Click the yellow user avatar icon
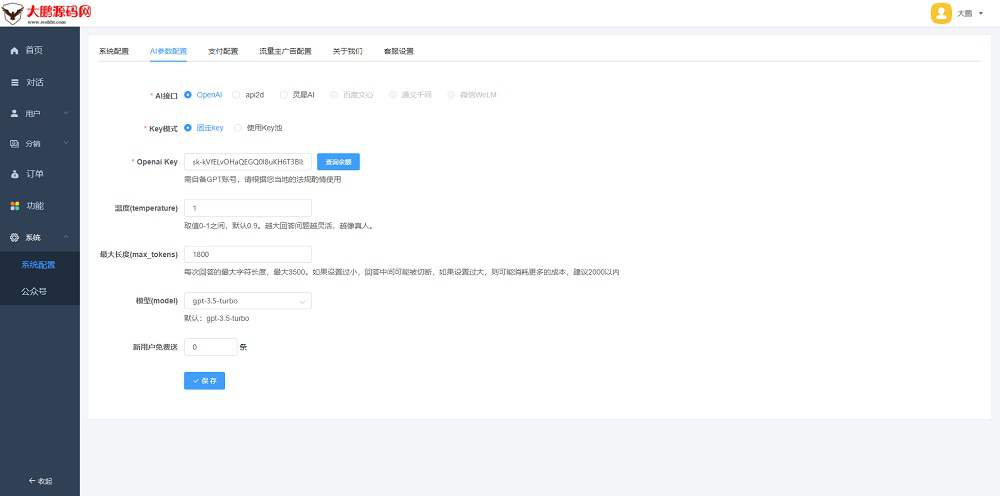The width and height of the screenshot is (1000, 496). tap(941, 13)
